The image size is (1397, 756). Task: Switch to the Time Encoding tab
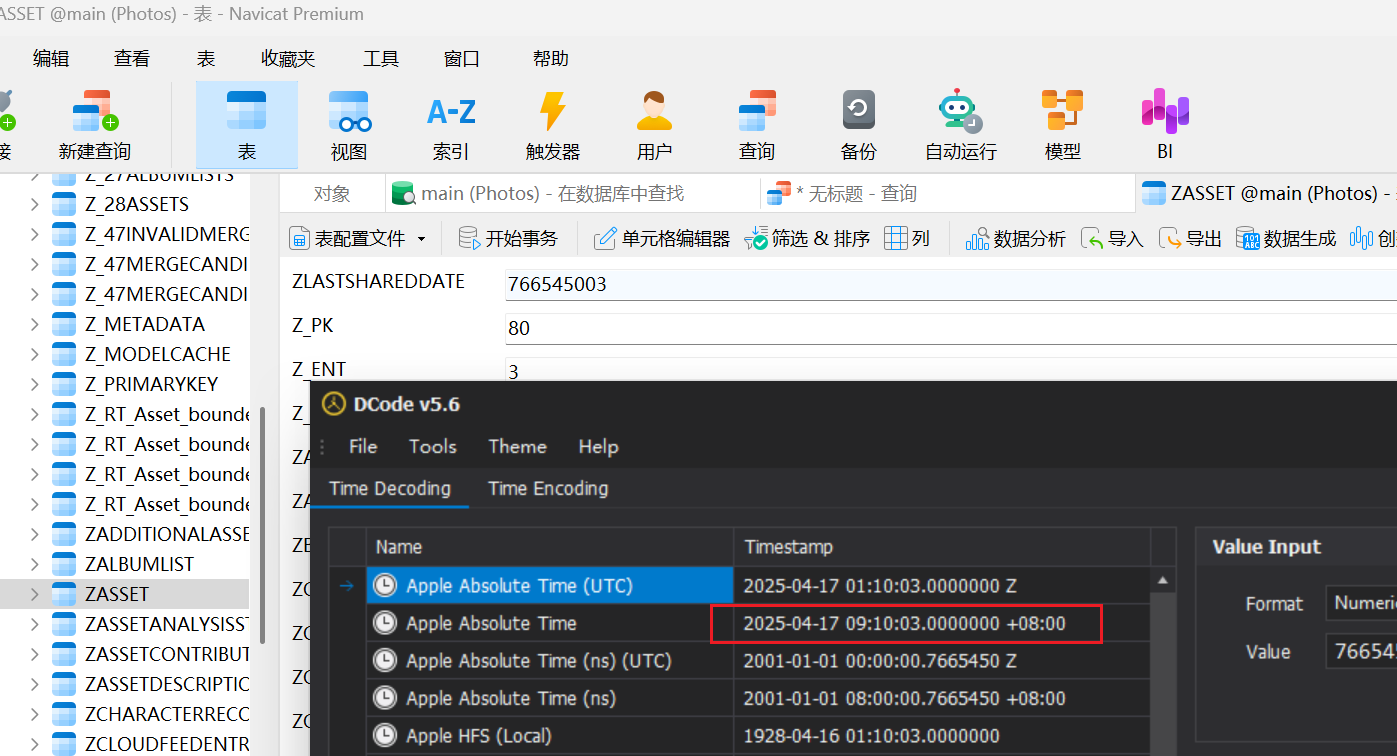547,488
